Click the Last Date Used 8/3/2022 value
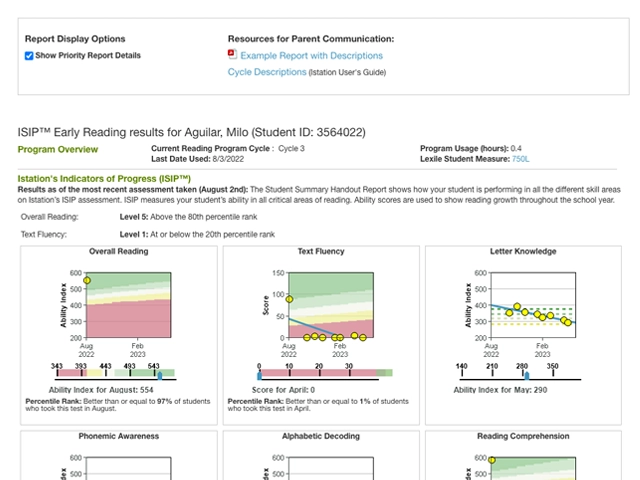Screen dimensions: 640x480 pyautogui.click(x=228, y=159)
